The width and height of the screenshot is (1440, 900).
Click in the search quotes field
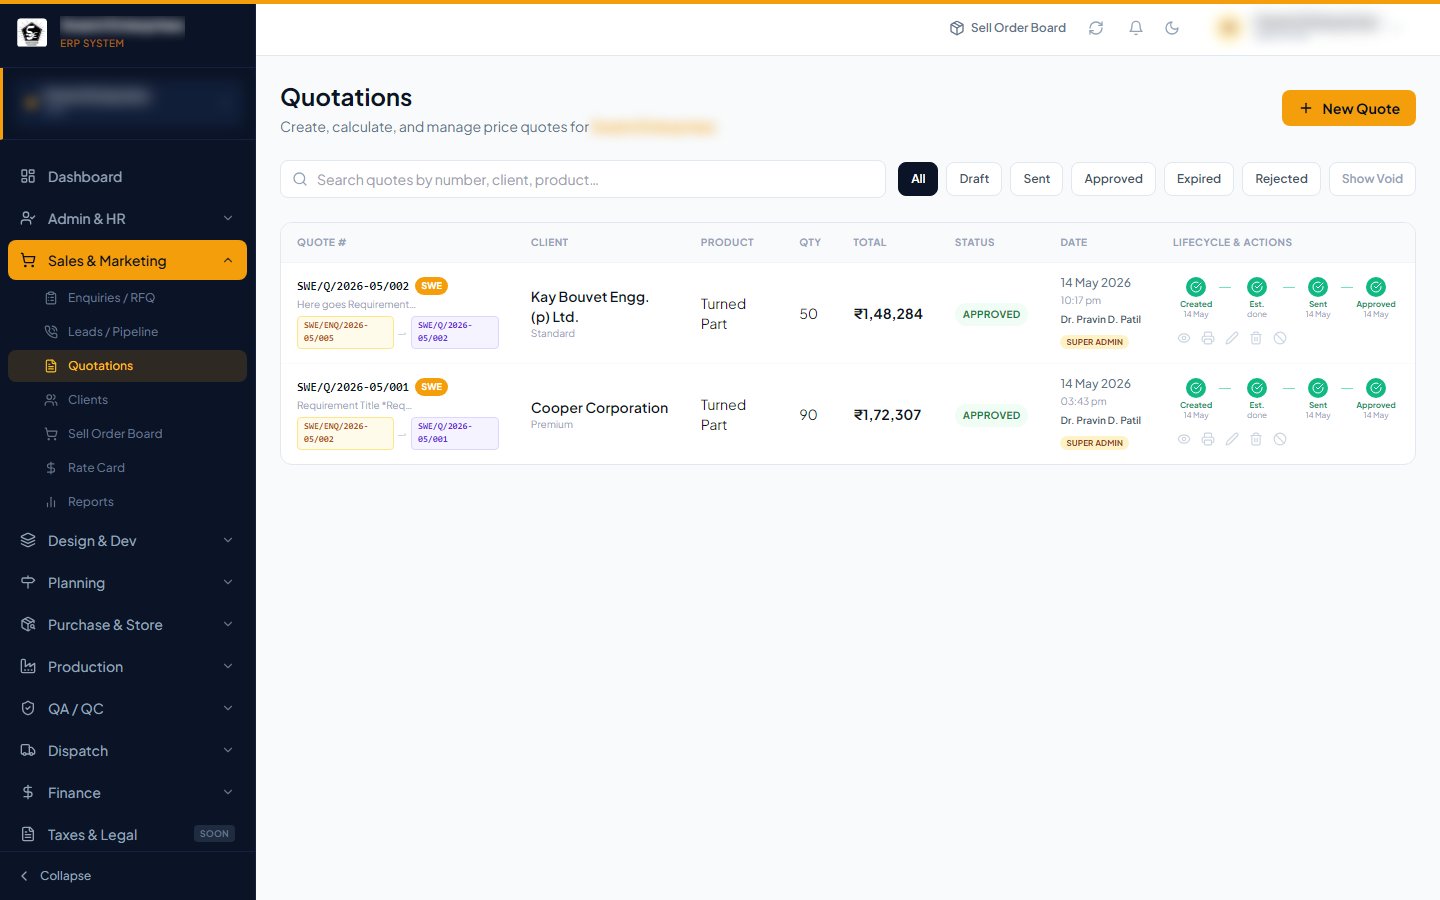[x=583, y=179]
